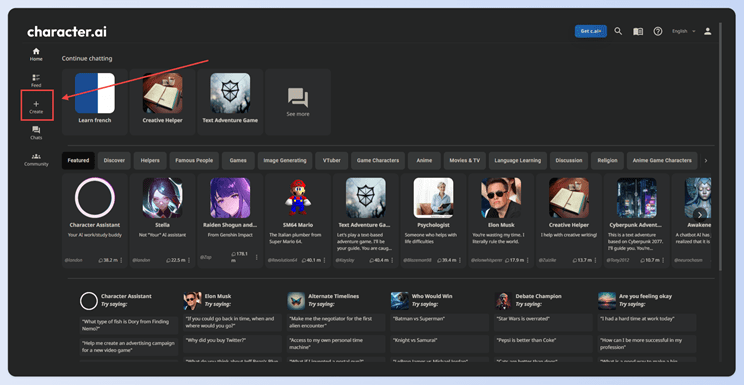
Task: Open Chats in the sidebar
Action: point(36,133)
